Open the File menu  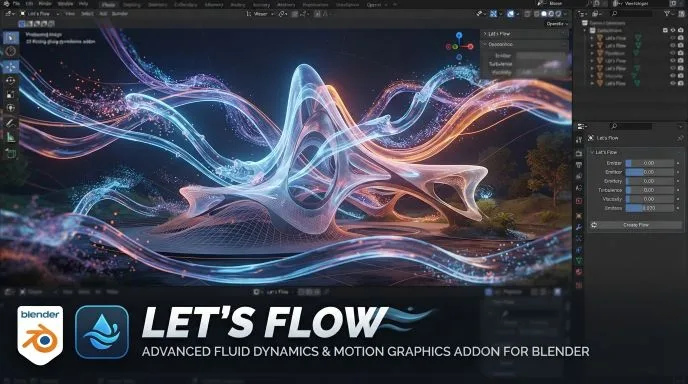(x=16, y=4)
